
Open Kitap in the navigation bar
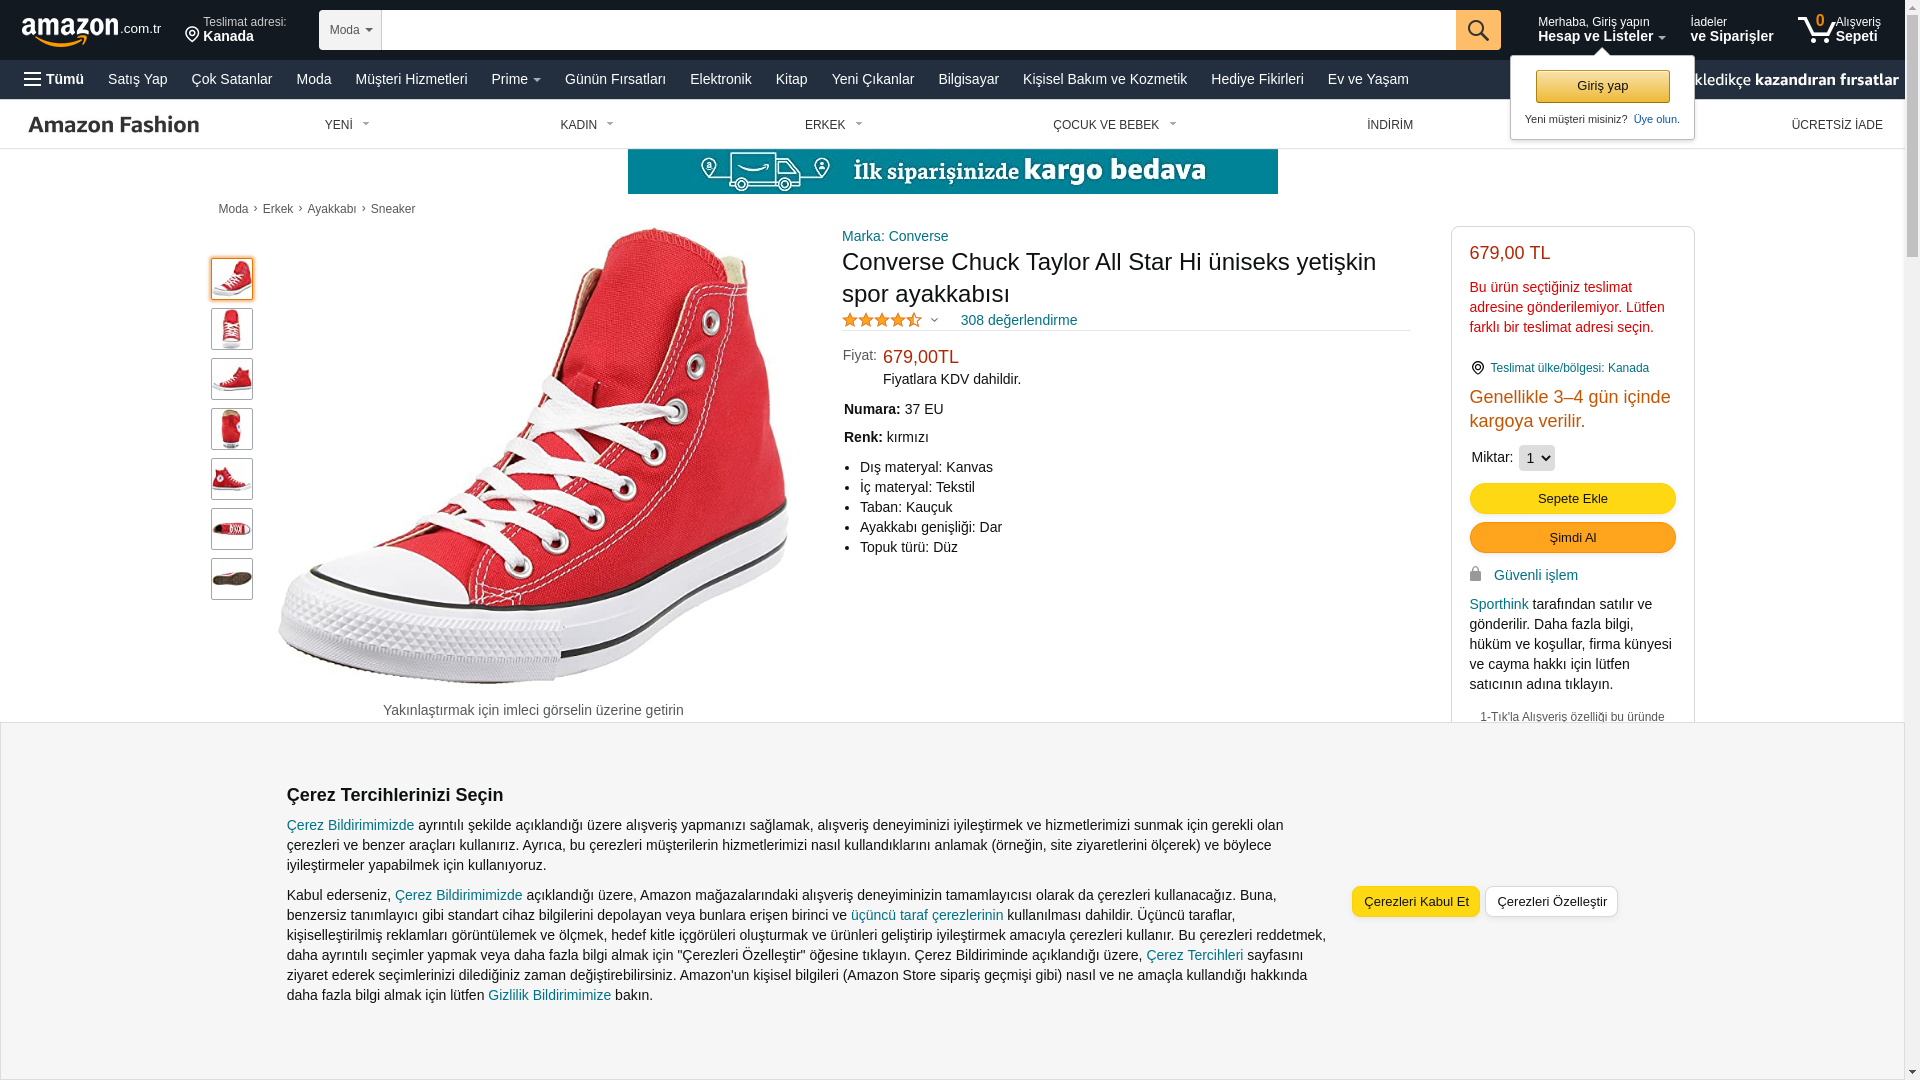pos(791,79)
